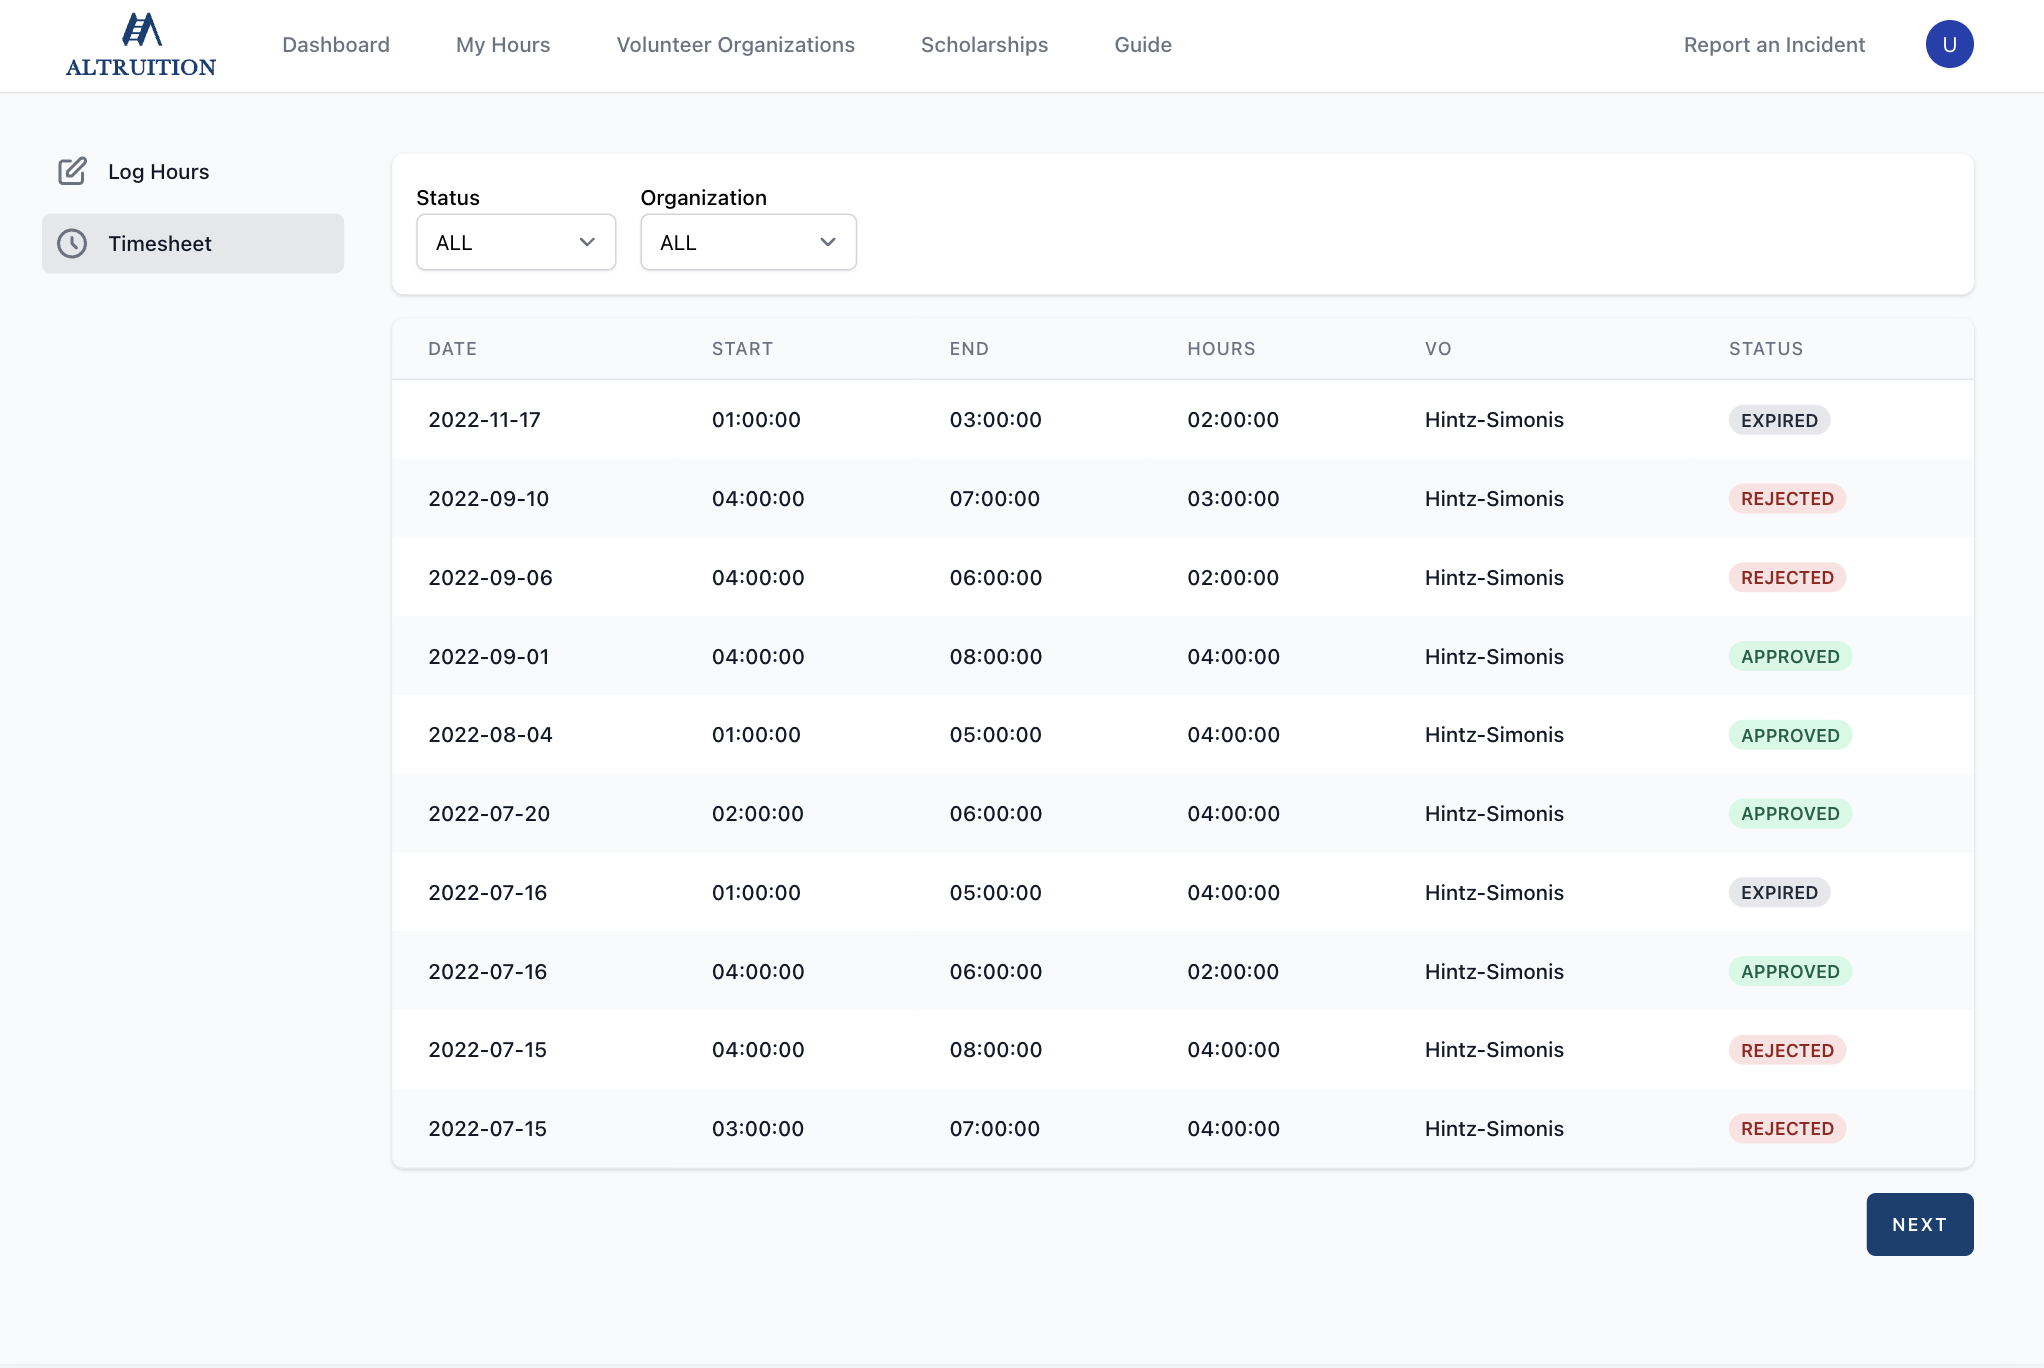Image resolution: width=2044 pixels, height=1368 pixels.
Task: Navigate to Scholarships
Action: 984,45
